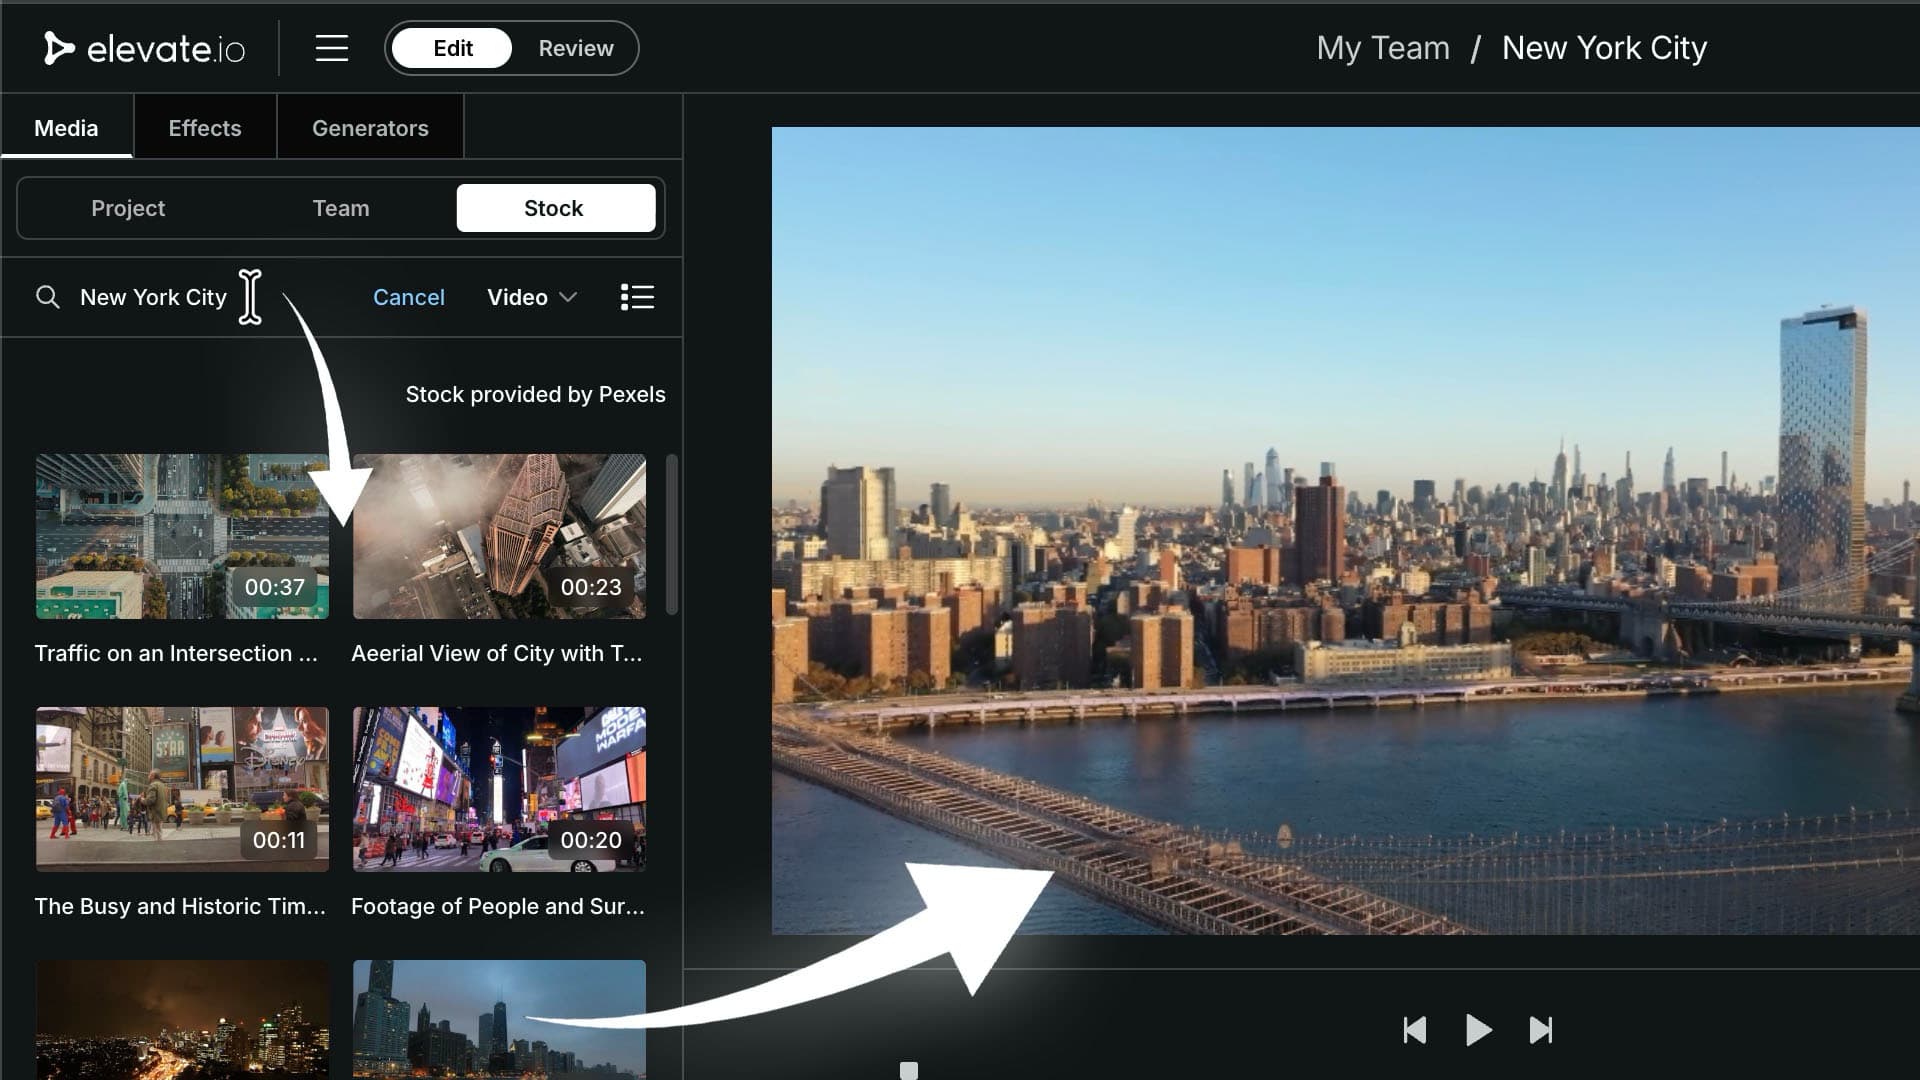Click the search magnifier icon
The image size is (1920, 1080).
click(x=48, y=296)
